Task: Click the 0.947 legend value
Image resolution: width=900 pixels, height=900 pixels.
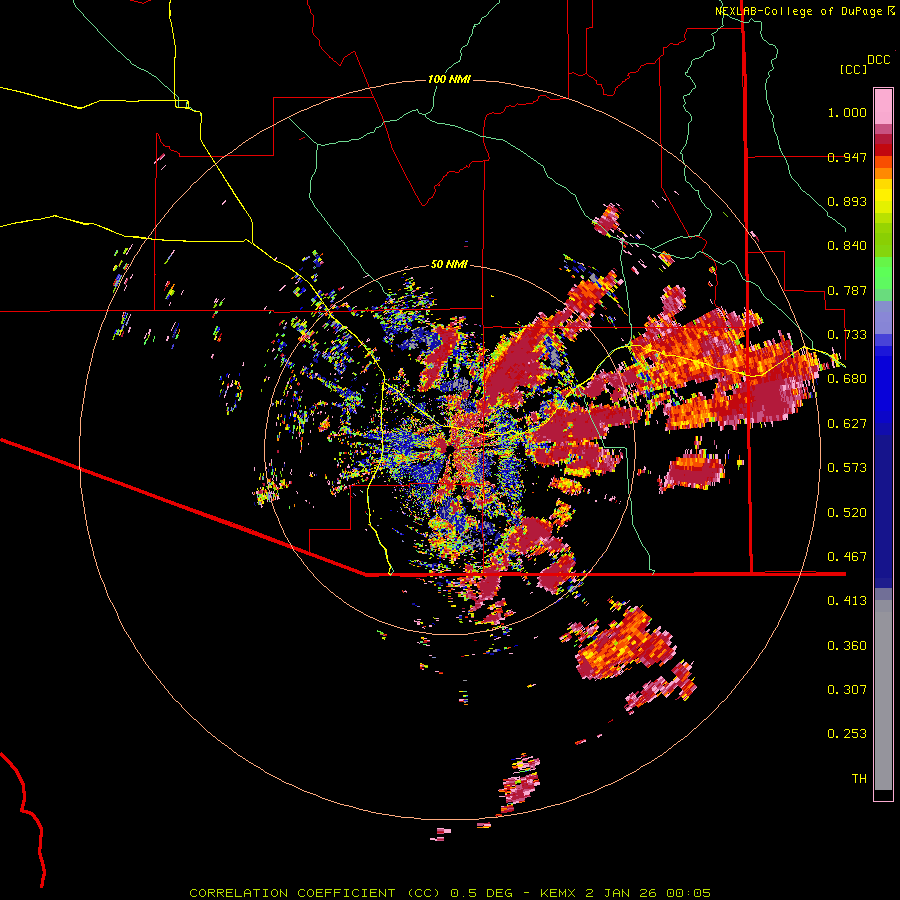Action: [x=847, y=157]
